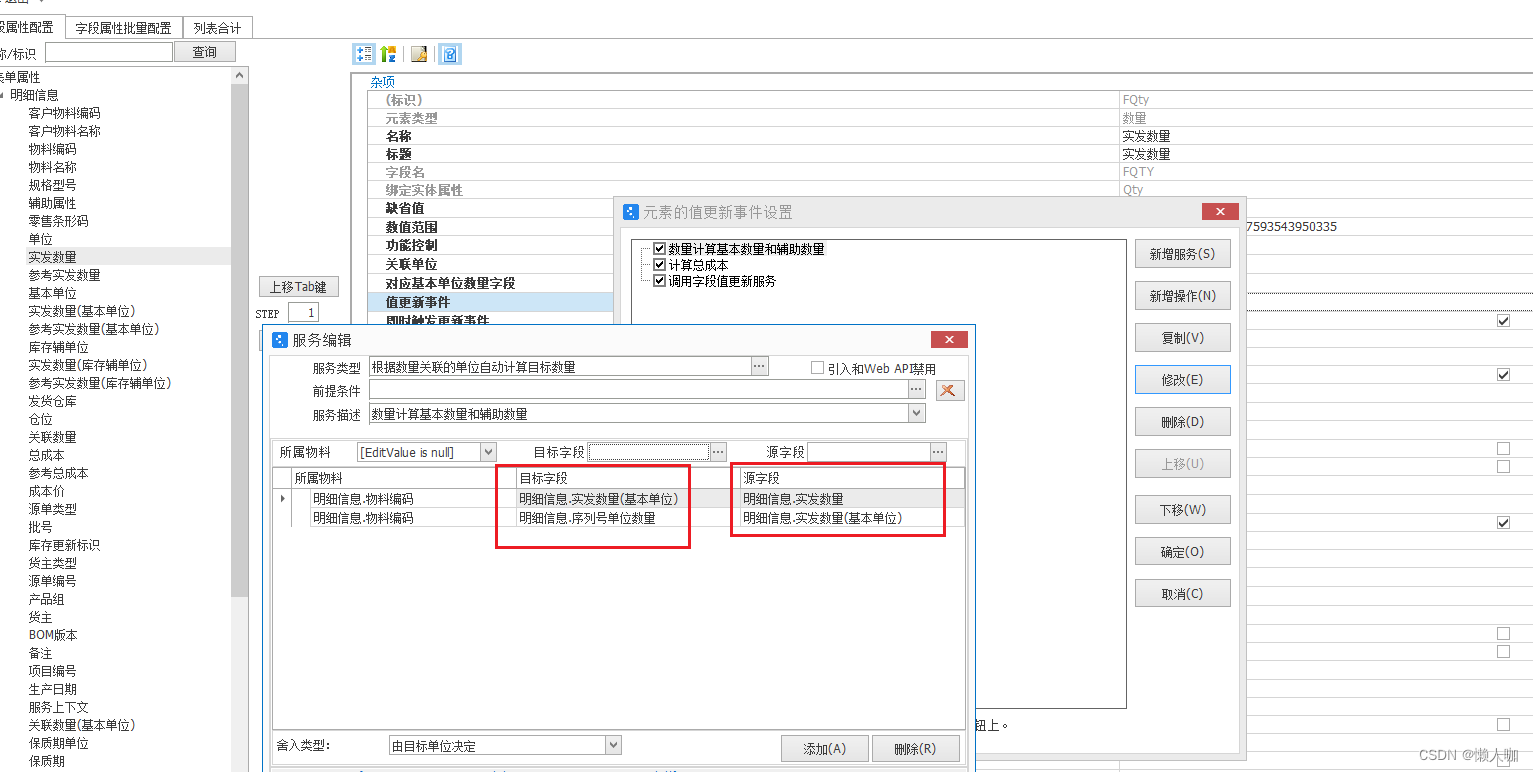Viewport: 1533px width, 772px height.
Task: Select 生产日期 in the field tree
Action: coord(52,689)
